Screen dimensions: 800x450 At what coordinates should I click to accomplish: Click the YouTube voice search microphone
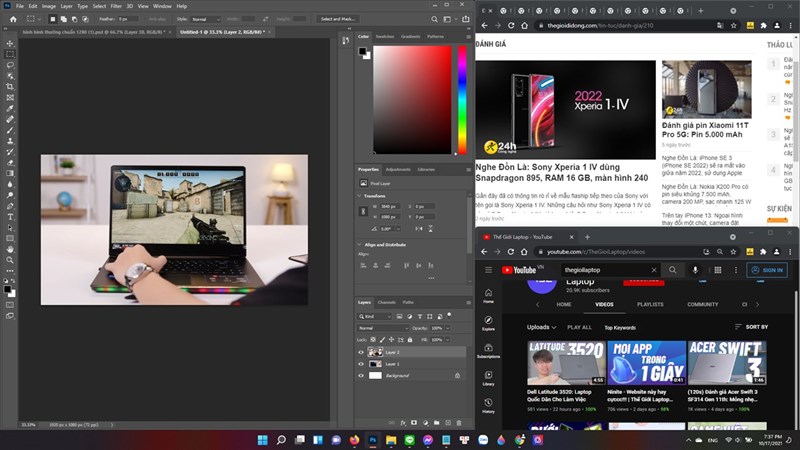695,270
